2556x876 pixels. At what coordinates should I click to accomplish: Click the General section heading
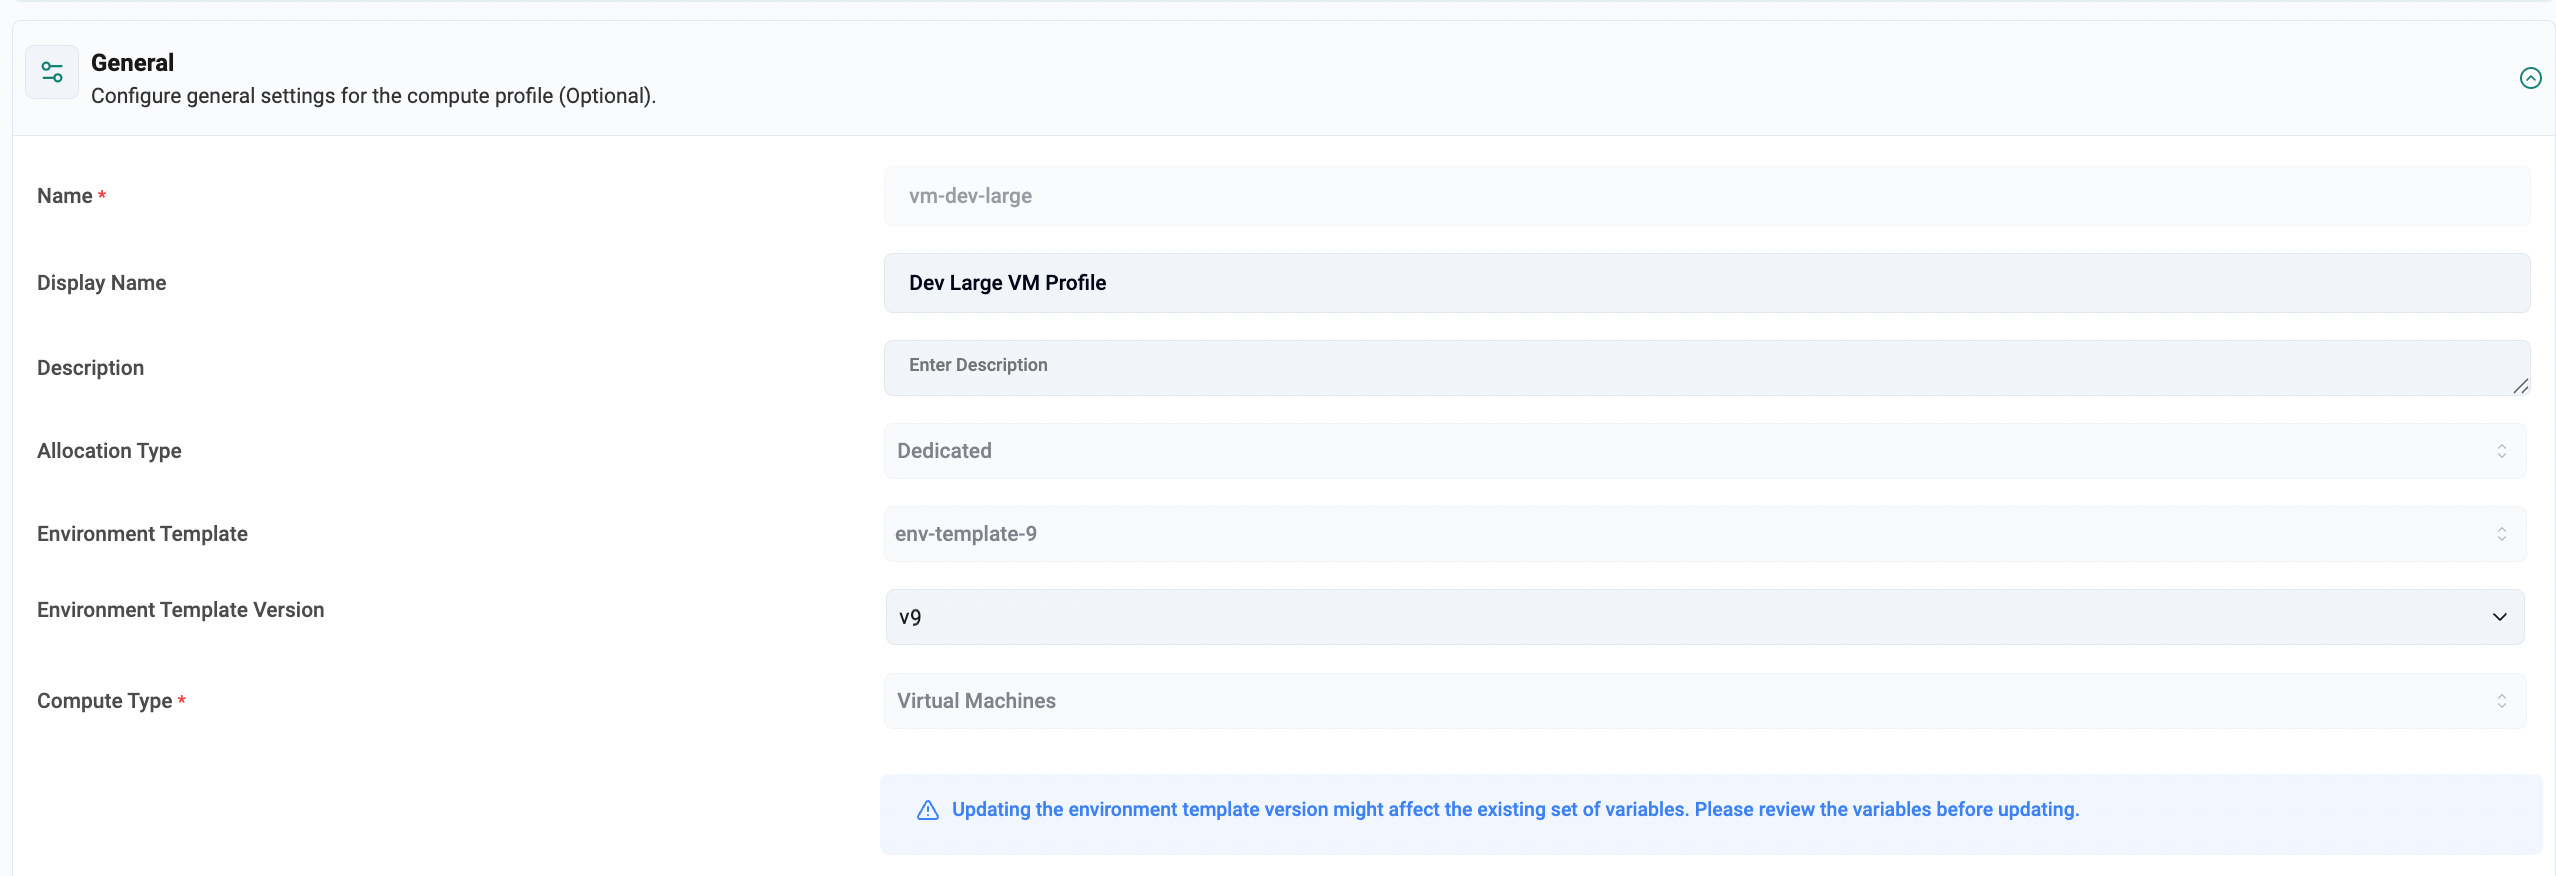132,63
